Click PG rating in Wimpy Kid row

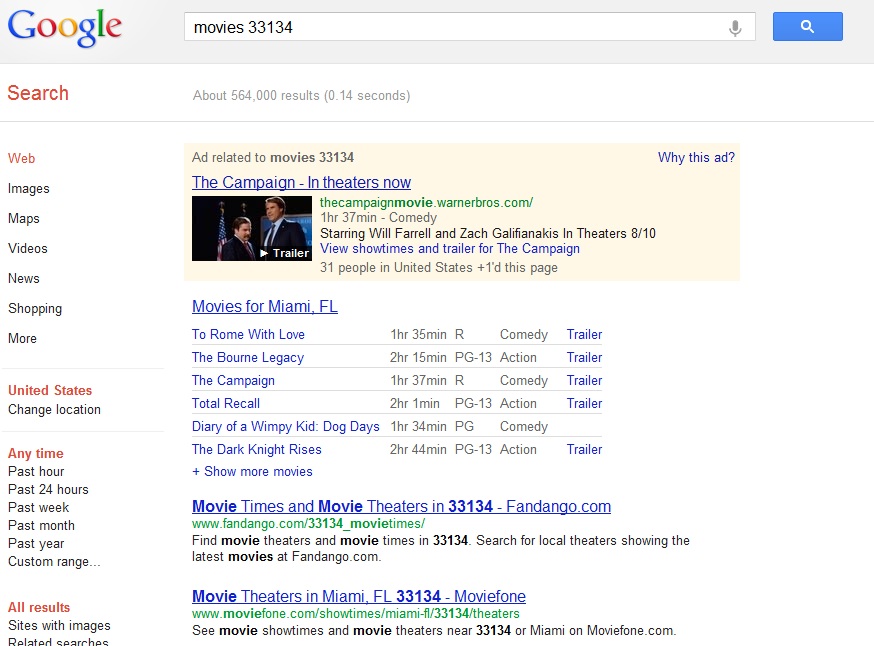[464, 426]
